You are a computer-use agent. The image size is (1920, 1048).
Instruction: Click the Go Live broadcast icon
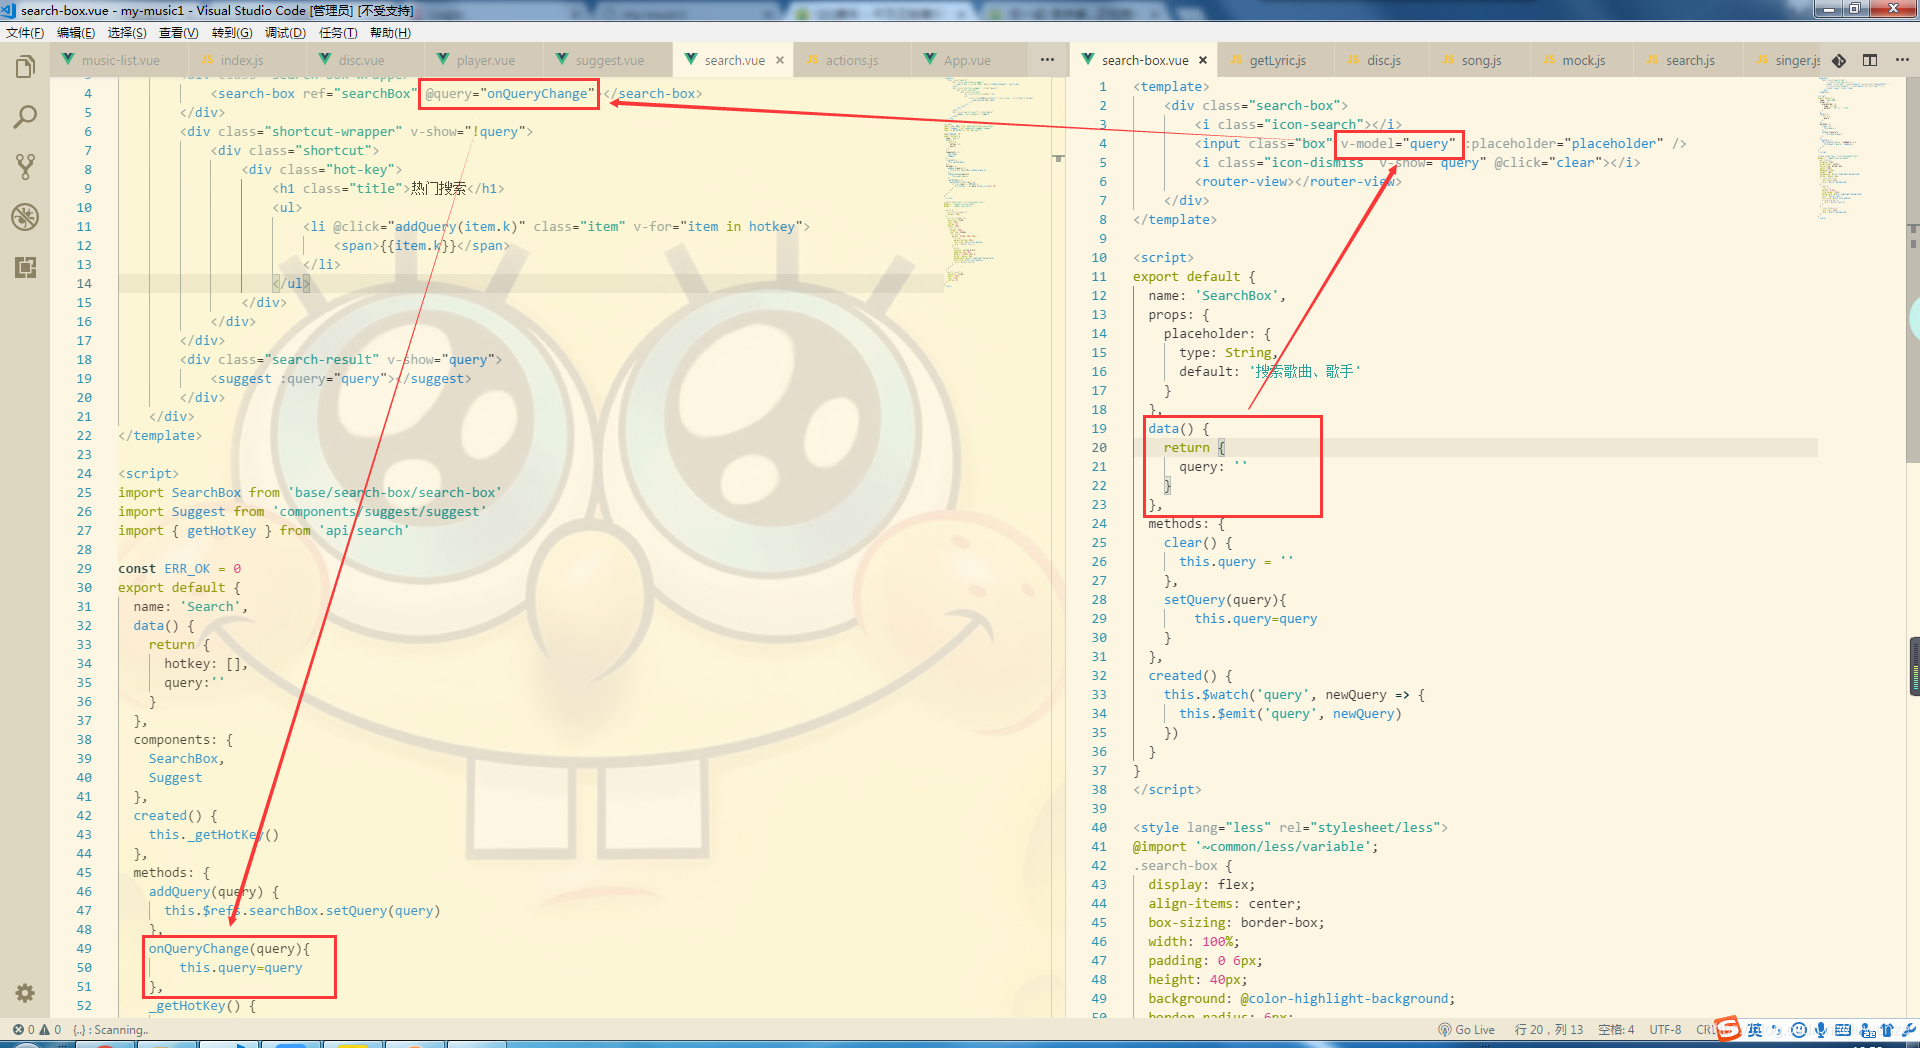1445,1029
